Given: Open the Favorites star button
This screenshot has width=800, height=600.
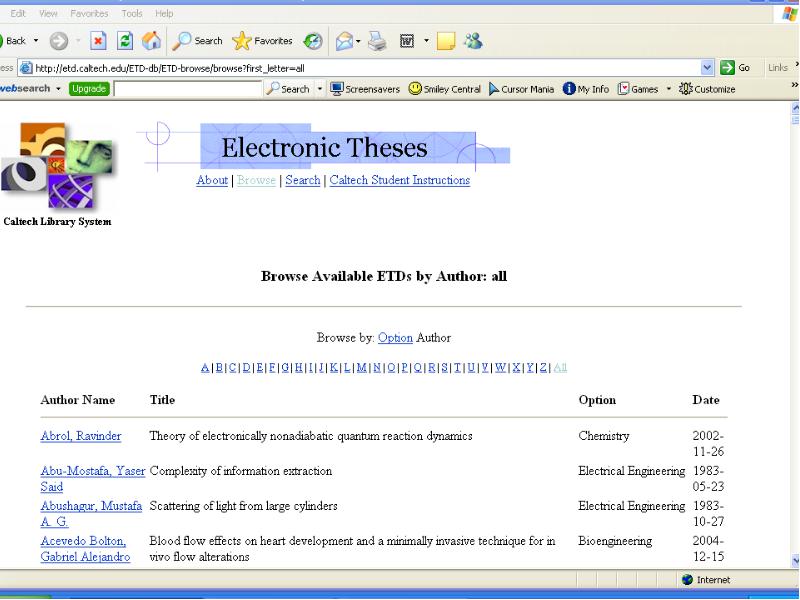Looking at the screenshot, I should pyautogui.click(x=262, y=41).
